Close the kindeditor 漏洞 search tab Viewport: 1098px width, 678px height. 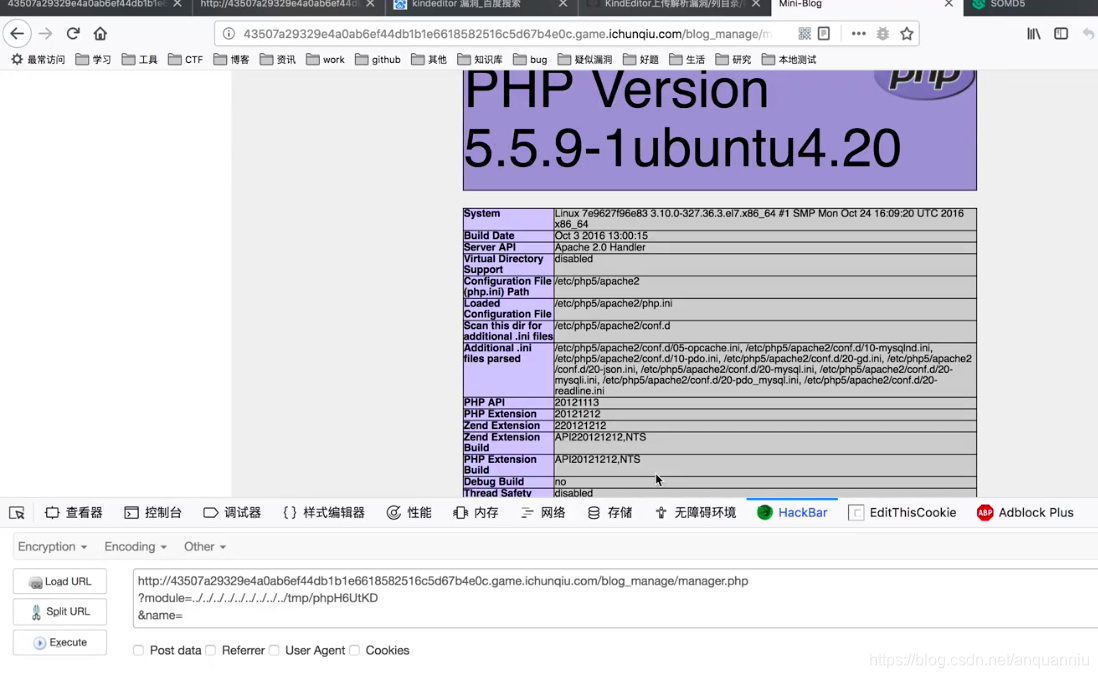563,4
